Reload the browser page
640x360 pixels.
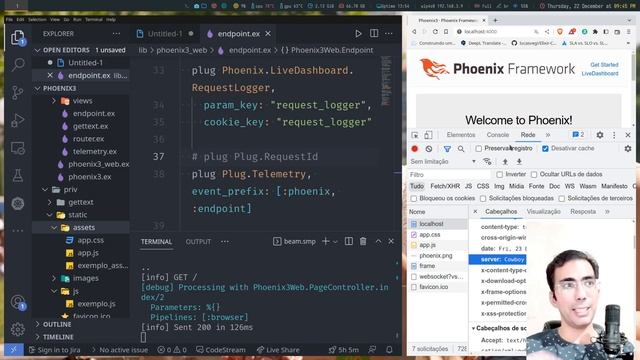pos(435,31)
